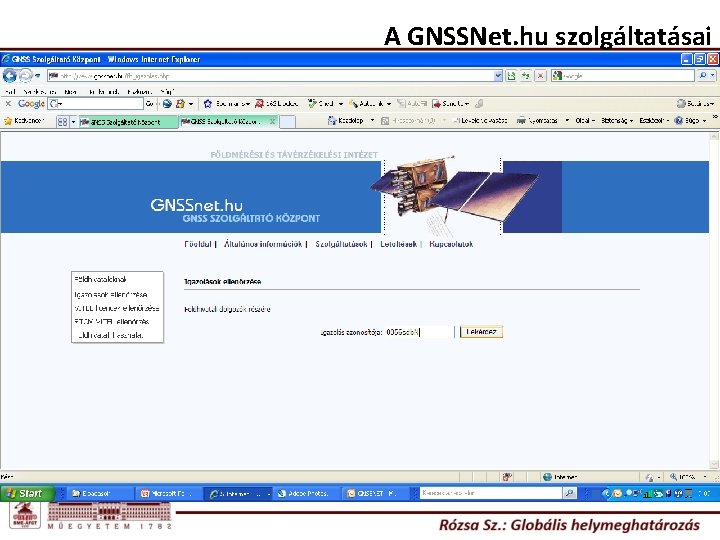Click the magnifier search button

[703, 75]
